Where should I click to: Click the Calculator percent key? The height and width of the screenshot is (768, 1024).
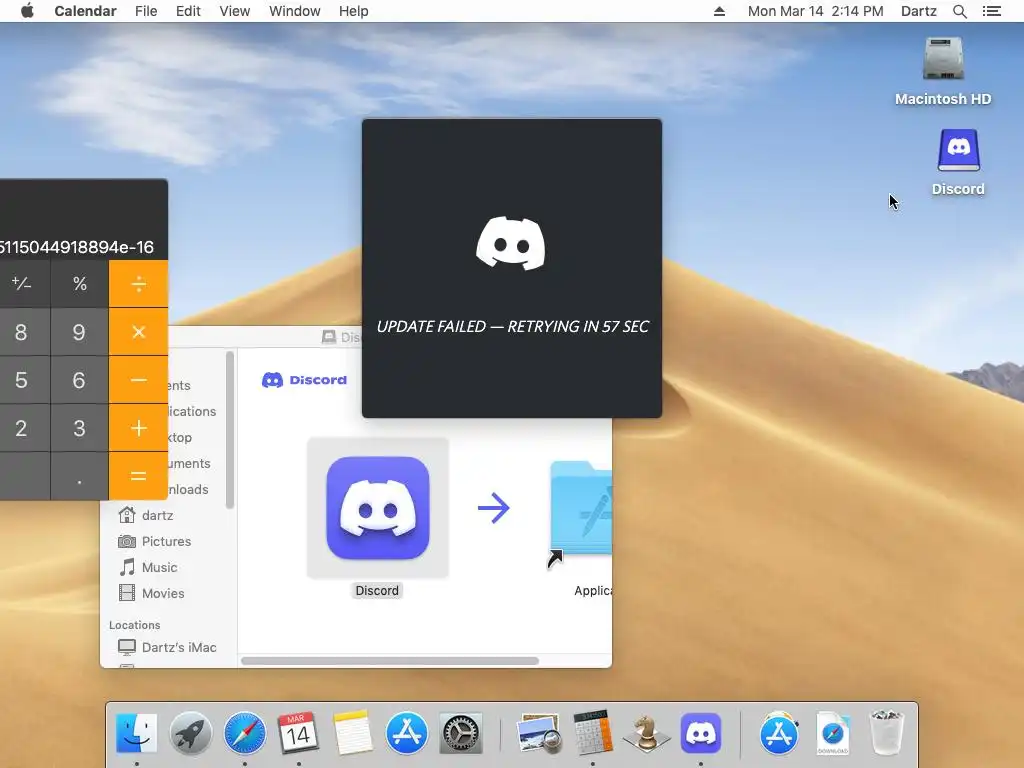coord(80,283)
